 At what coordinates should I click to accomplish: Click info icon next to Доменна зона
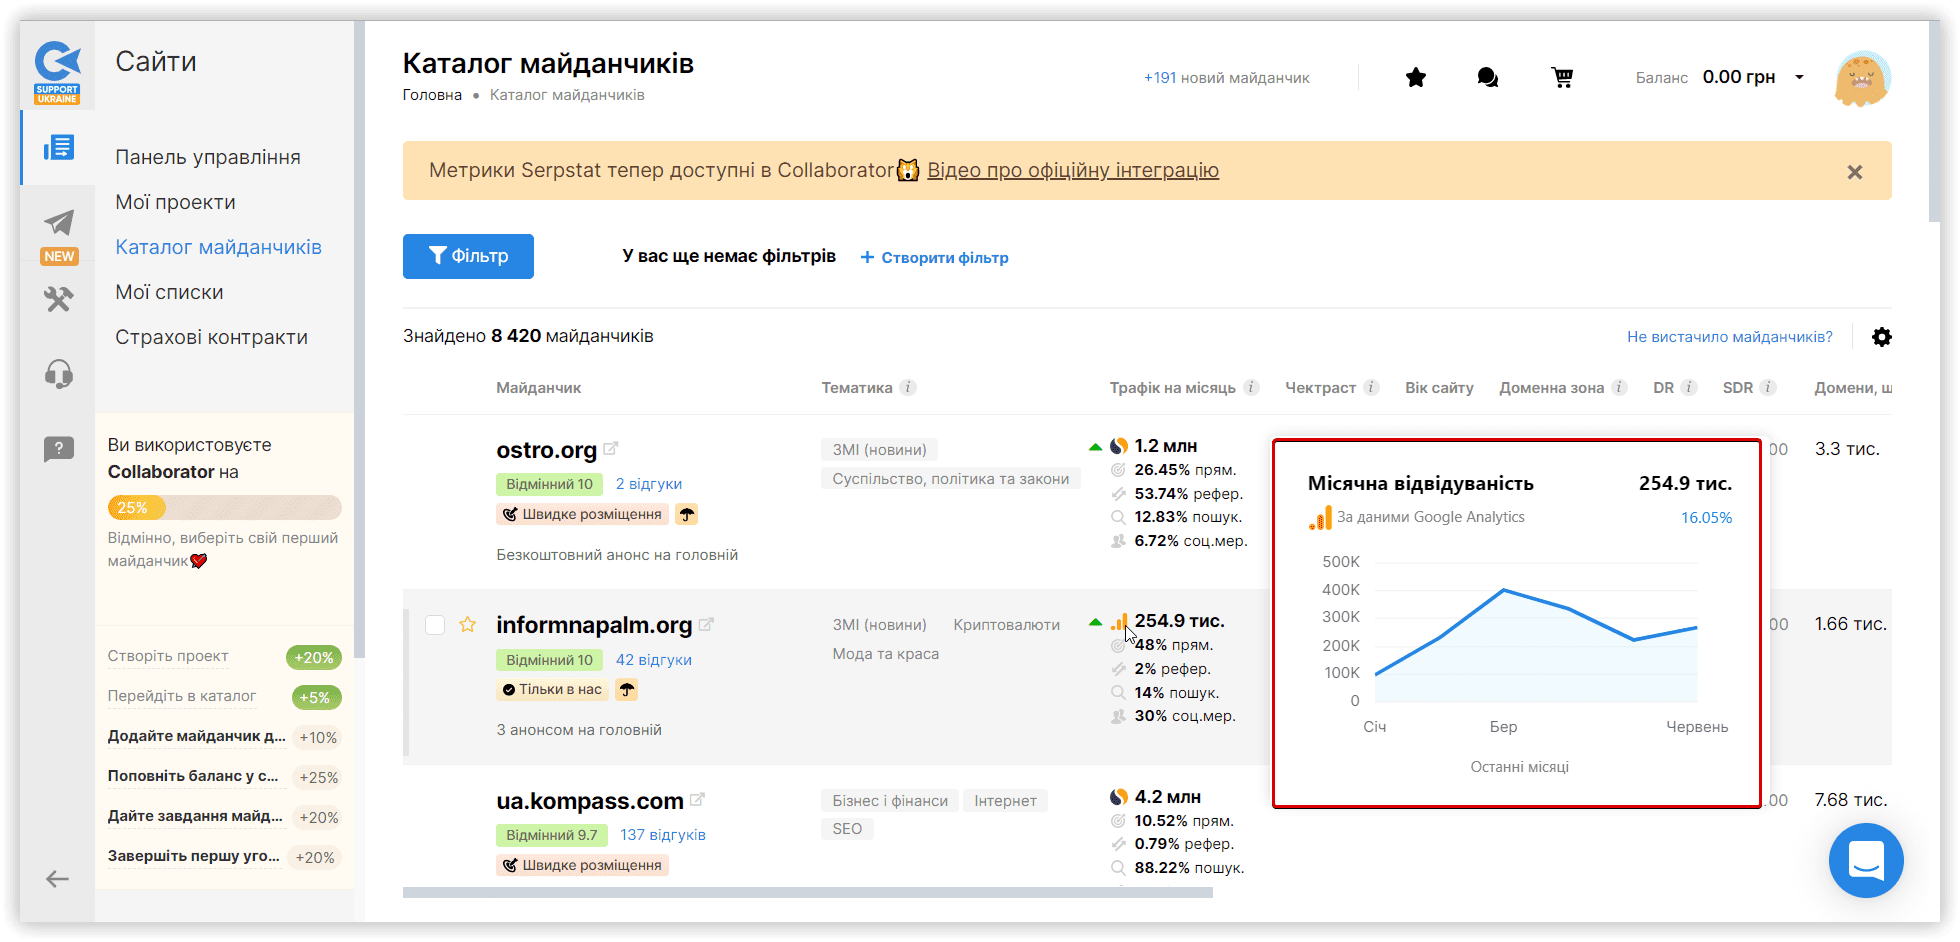[x=1619, y=388]
